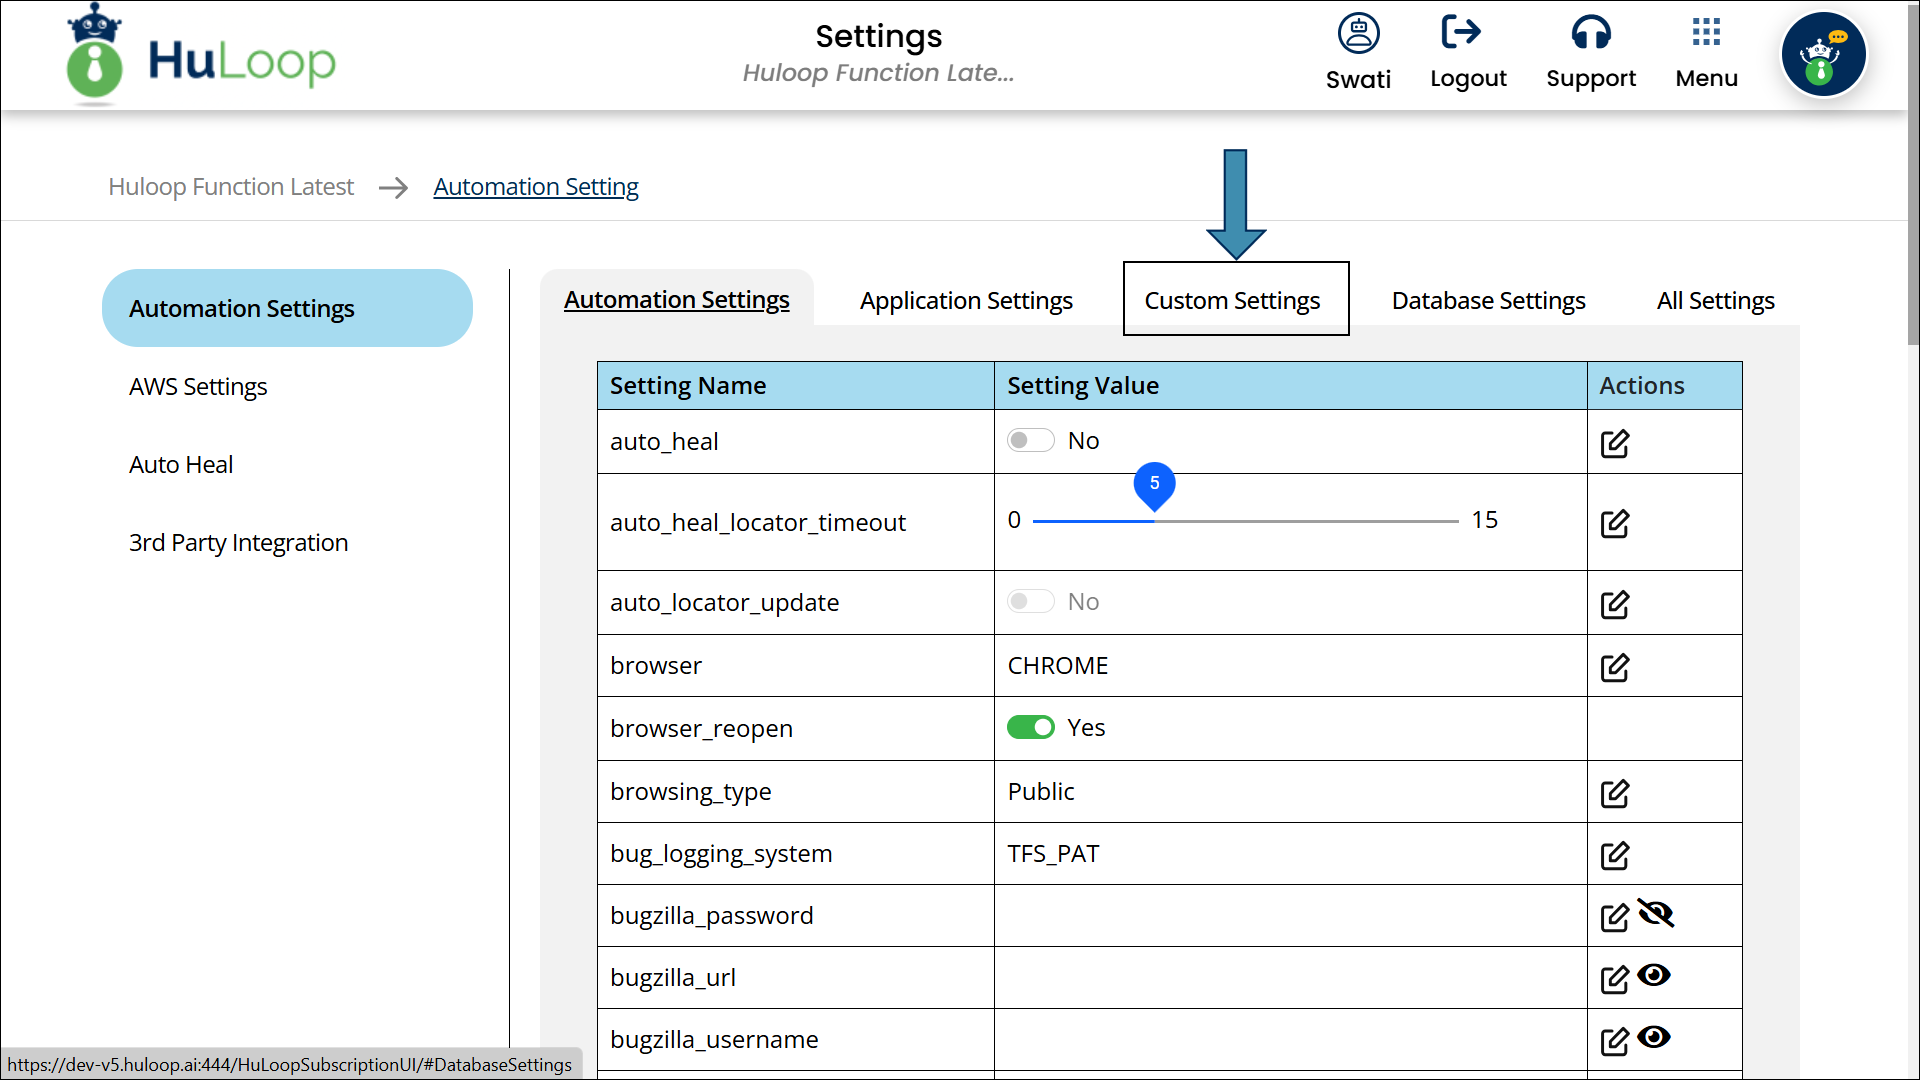Edit the browser setting value
Image resolution: width=1920 pixels, height=1080 pixels.
1615,667
